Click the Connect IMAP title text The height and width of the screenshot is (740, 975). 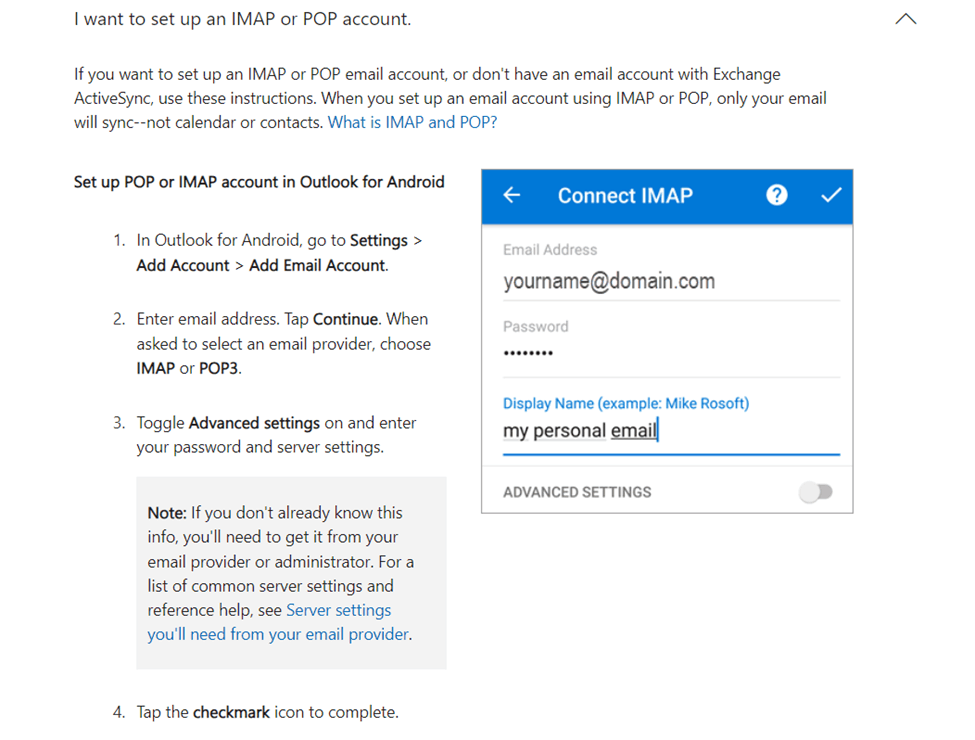625,196
